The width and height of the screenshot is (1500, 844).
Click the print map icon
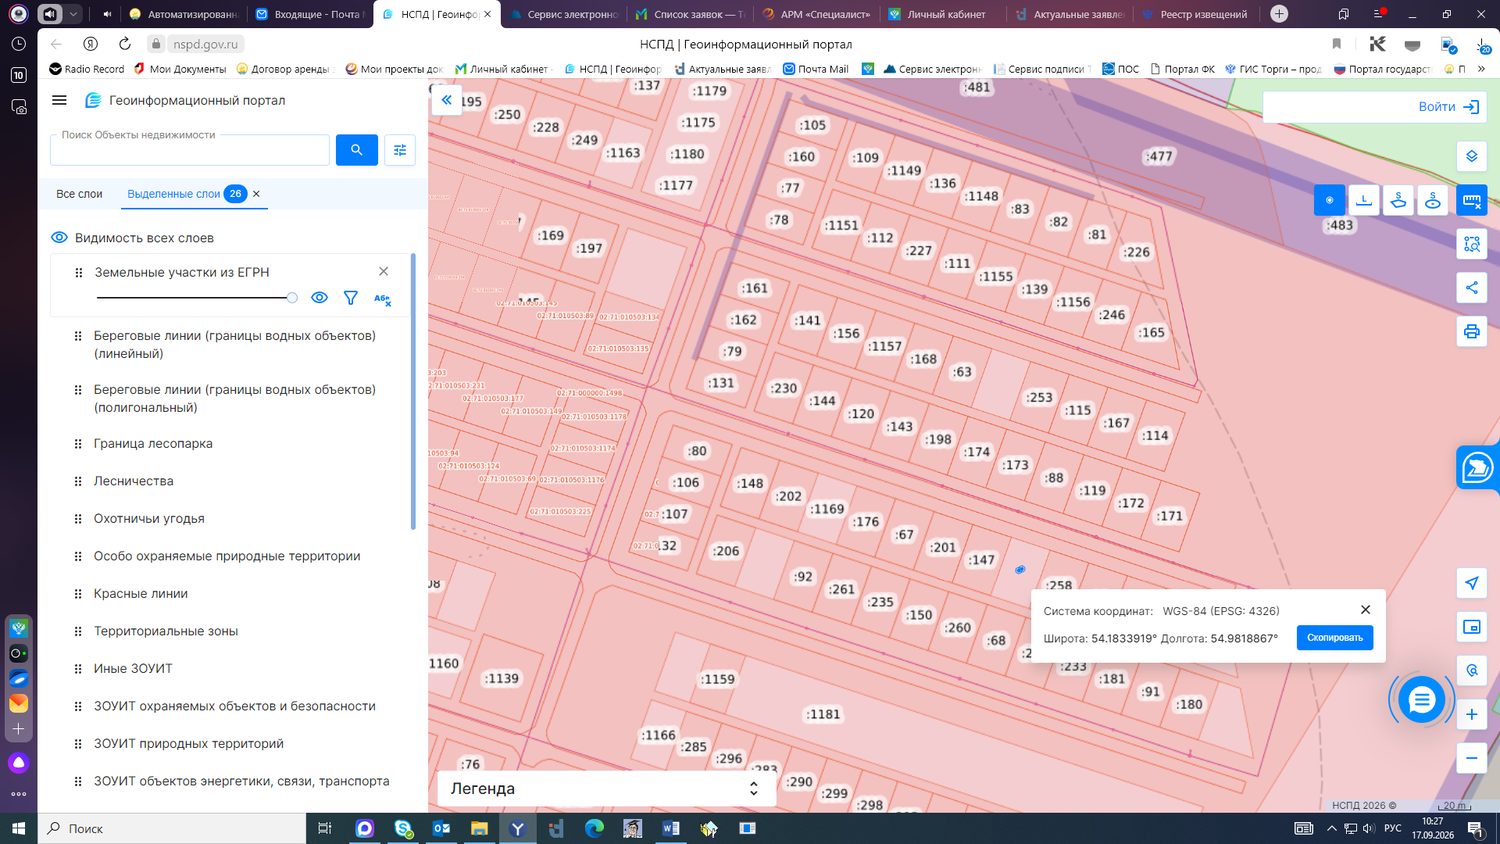(1471, 331)
